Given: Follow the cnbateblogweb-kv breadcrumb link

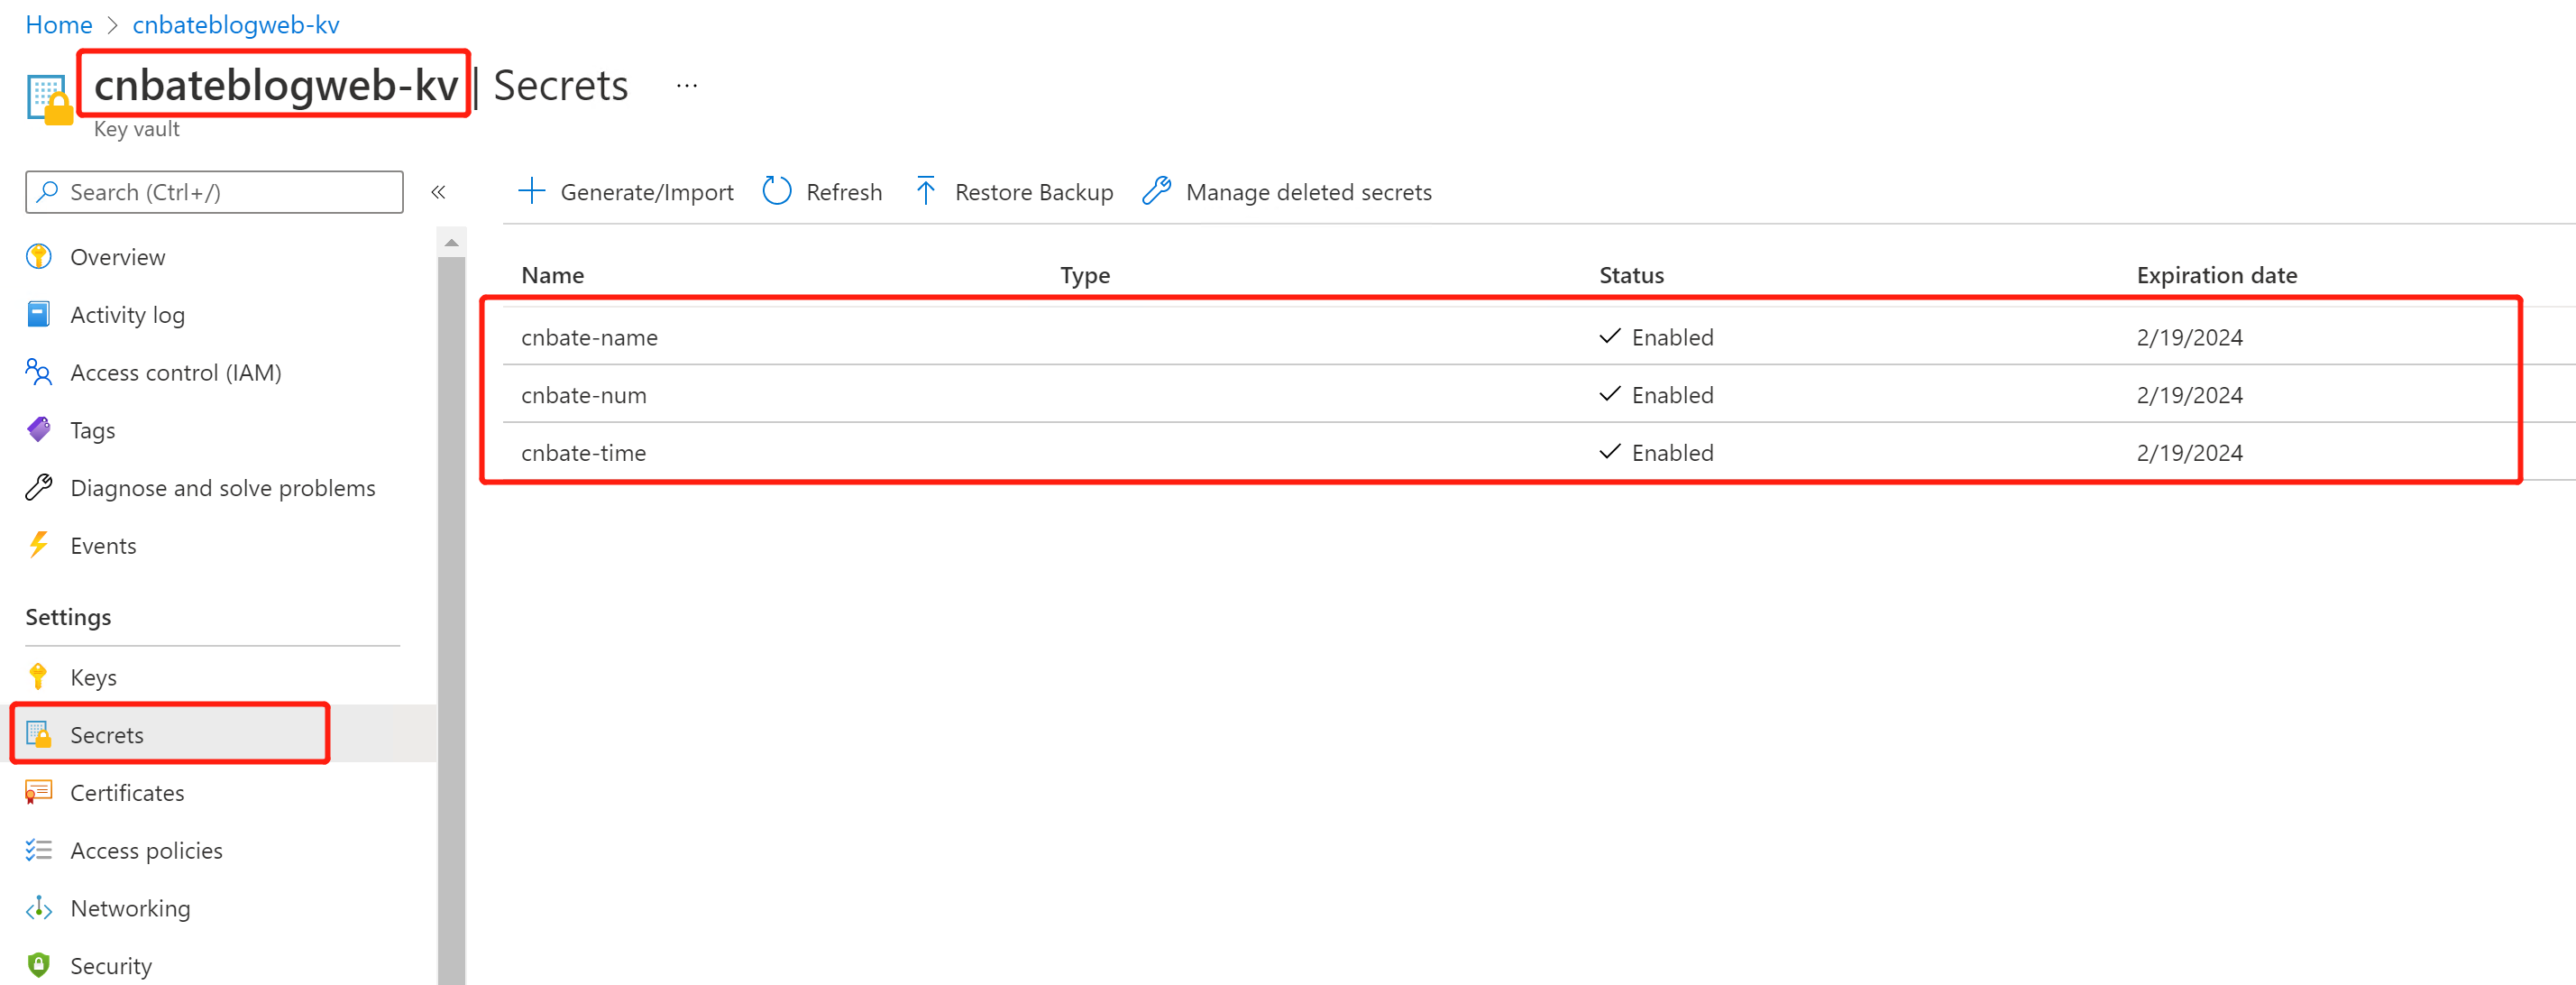Looking at the screenshot, I should (236, 25).
